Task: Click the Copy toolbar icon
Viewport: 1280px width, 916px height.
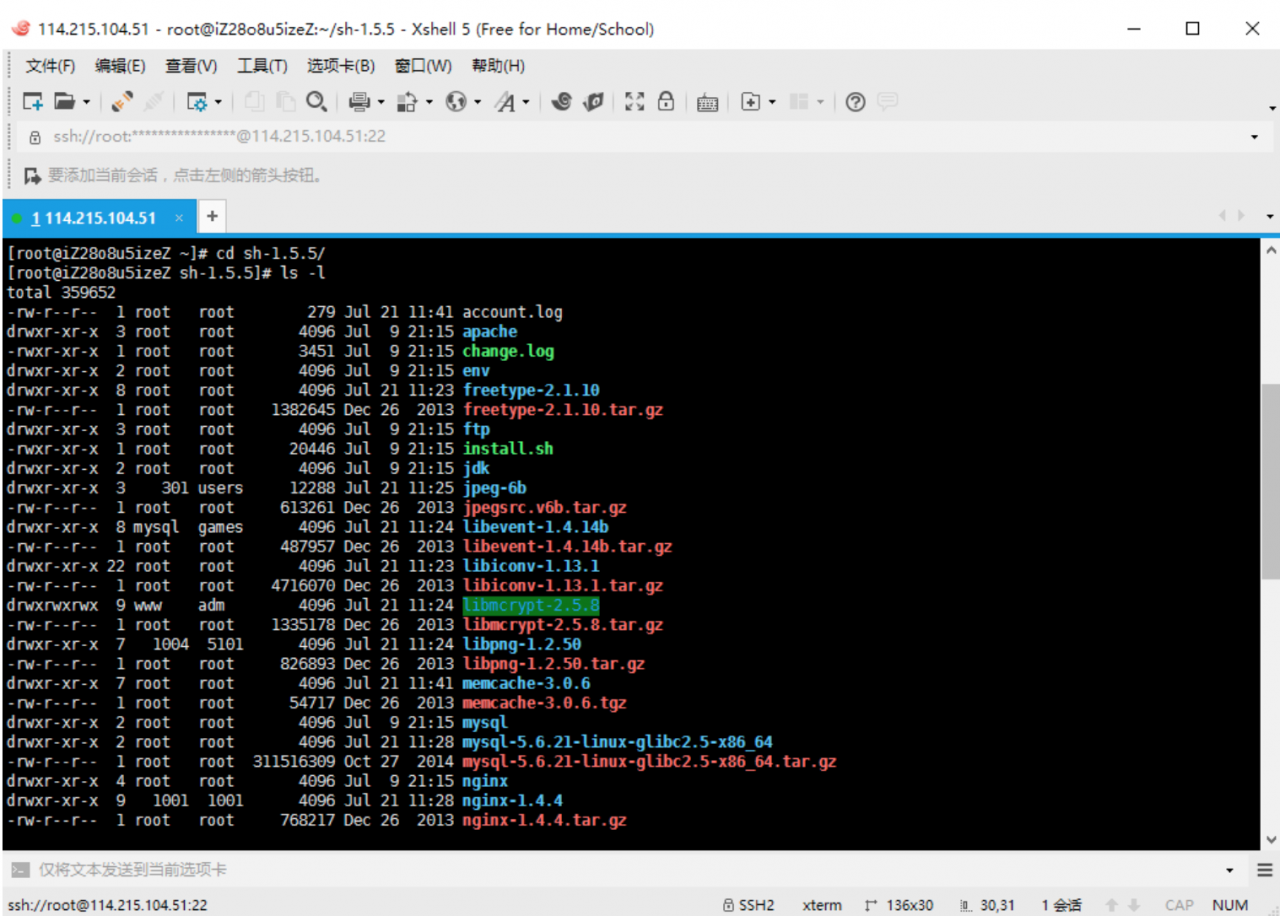Action: (254, 102)
